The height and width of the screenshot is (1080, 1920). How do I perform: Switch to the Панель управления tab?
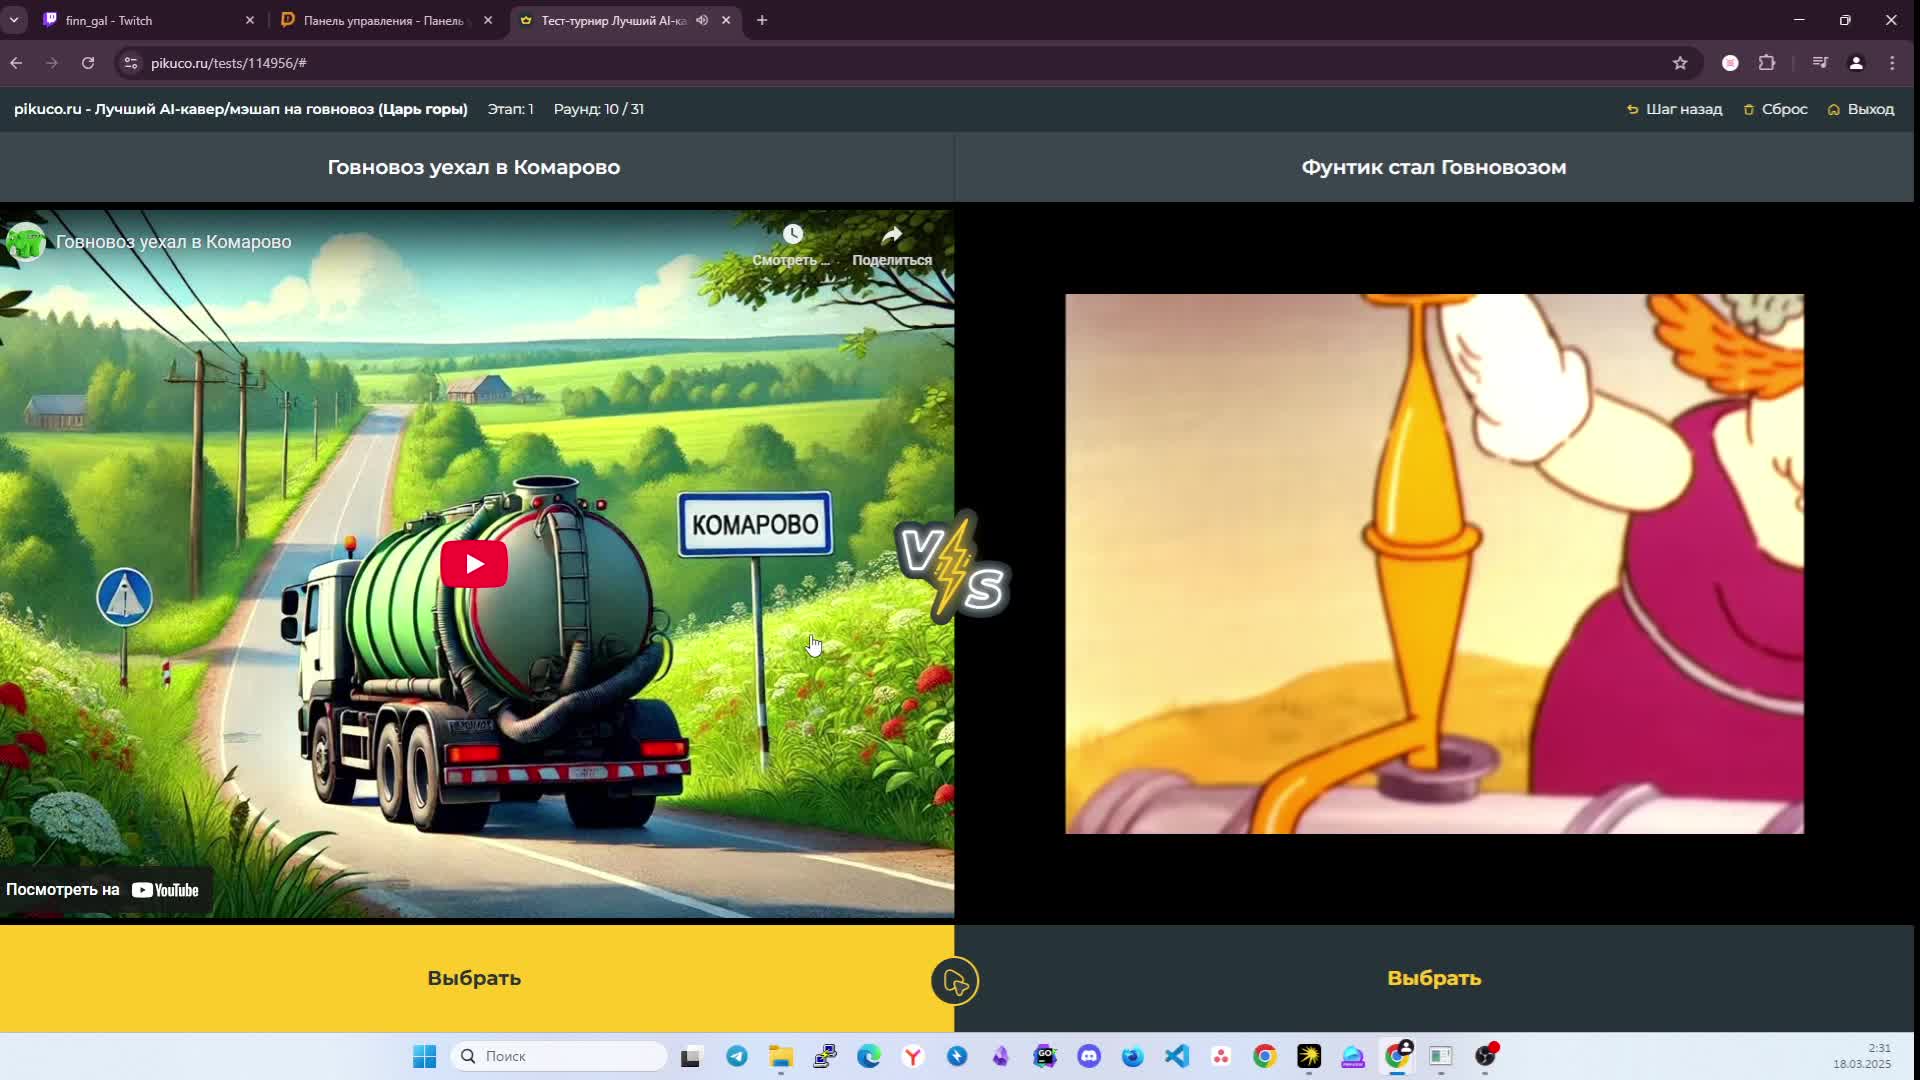pyautogui.click(x=383, y=20)
